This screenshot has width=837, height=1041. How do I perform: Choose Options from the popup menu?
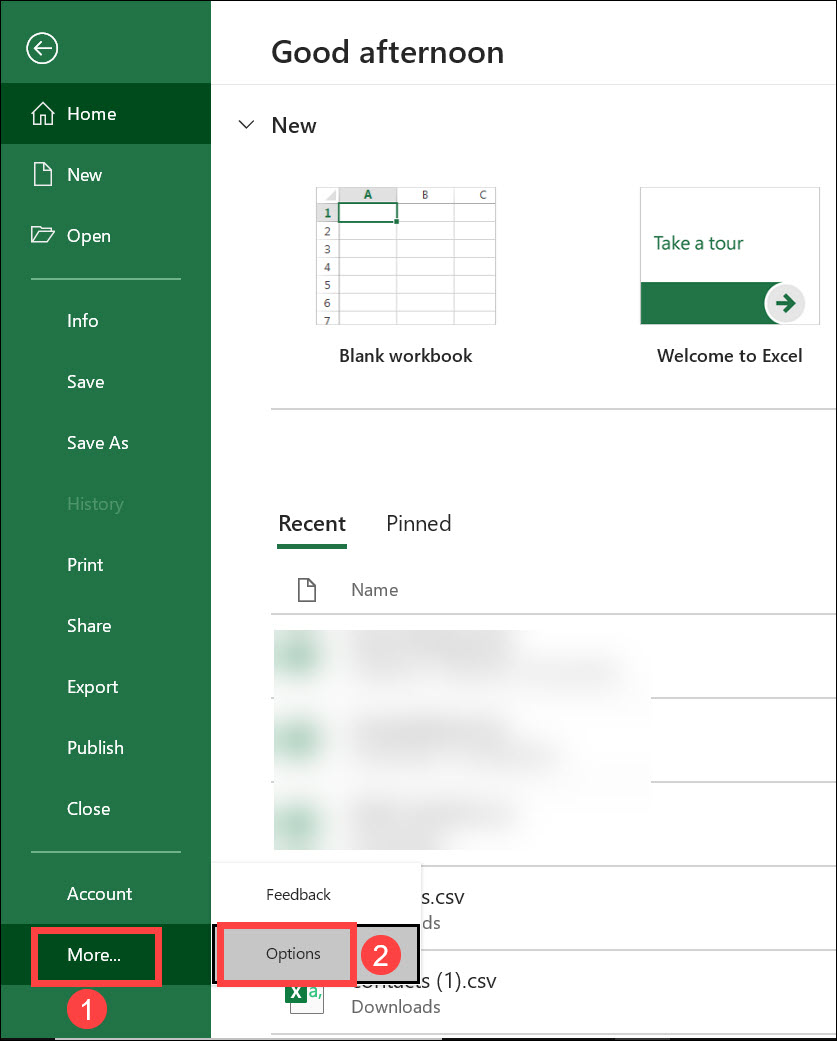[x=316, y=954]
